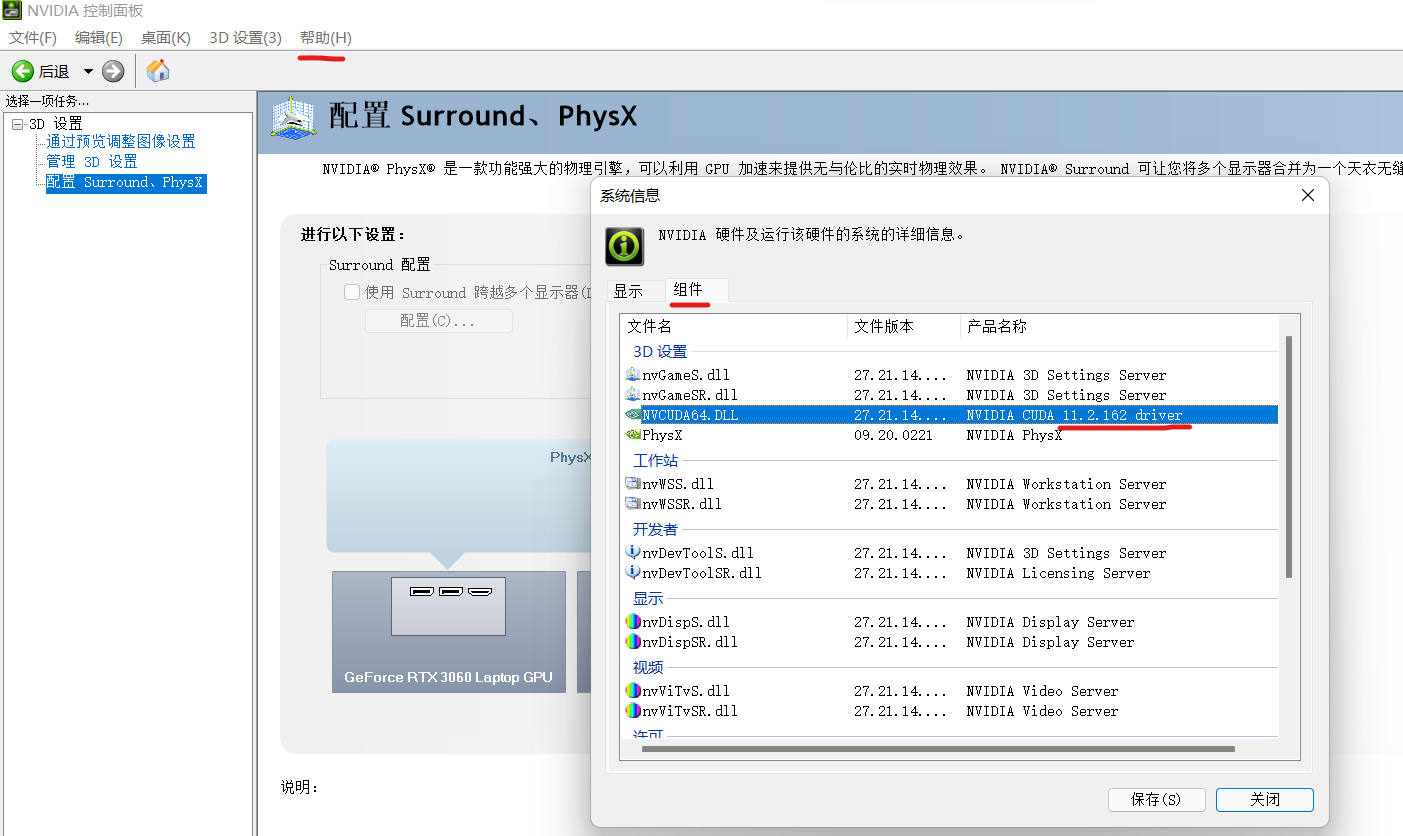Click the 开发者 group heading
This screenshot has height=836, width=1403.
tap(656, 530)
